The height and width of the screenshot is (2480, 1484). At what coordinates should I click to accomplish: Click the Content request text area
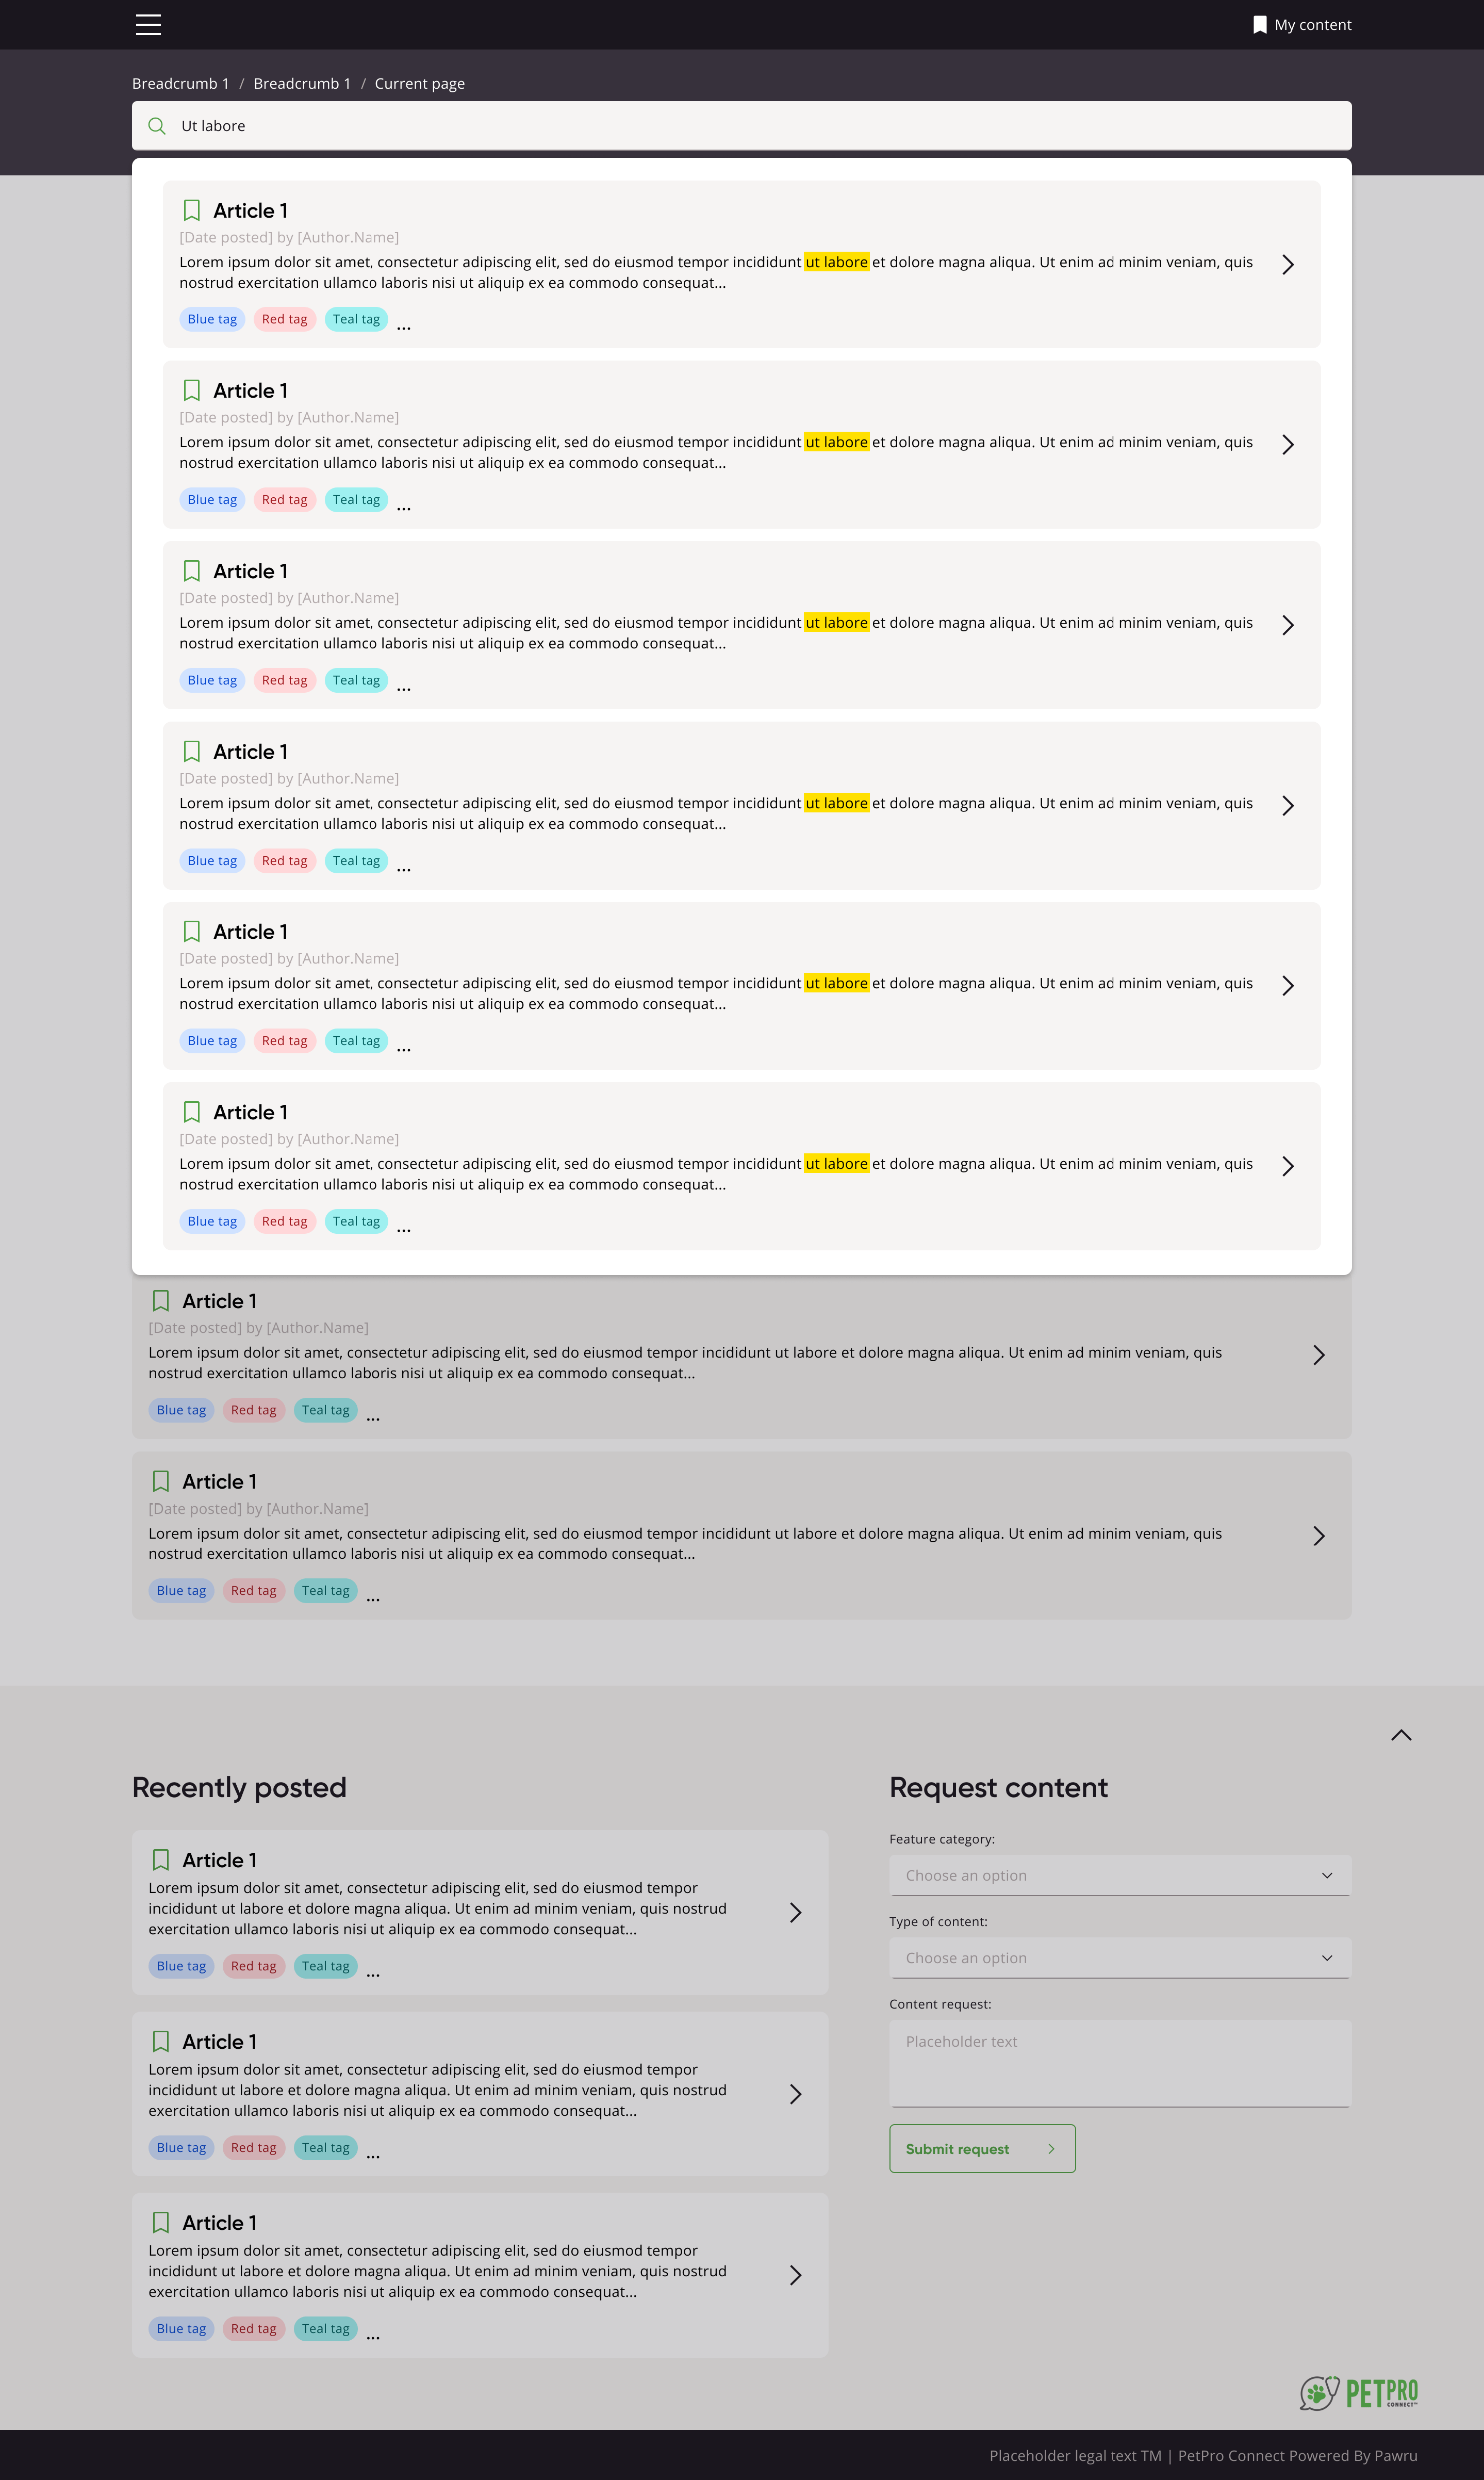pos(1119,2063)
